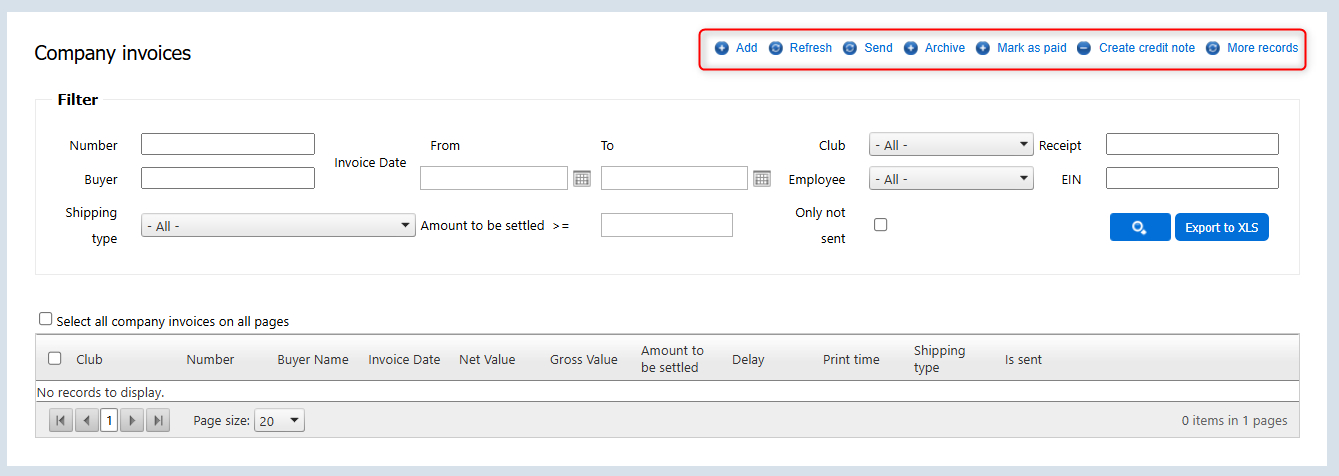This screenshot has height=476, width=1339.
Task: Expand the Shipping type dropdown
Action: 277,226
